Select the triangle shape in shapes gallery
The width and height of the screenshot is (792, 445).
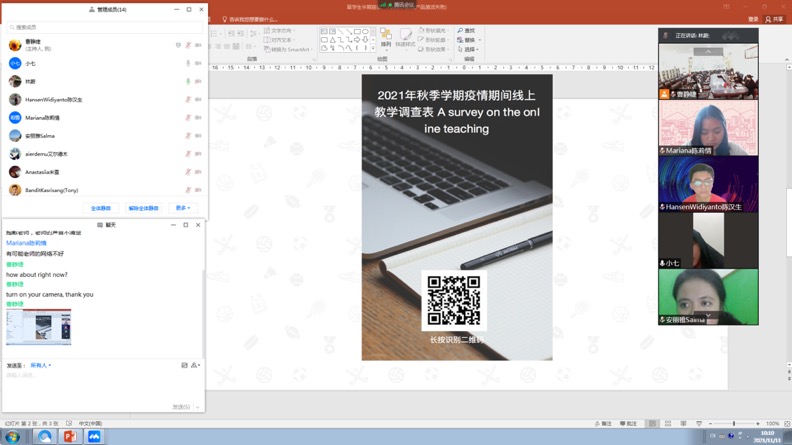(x=332, y=39)
